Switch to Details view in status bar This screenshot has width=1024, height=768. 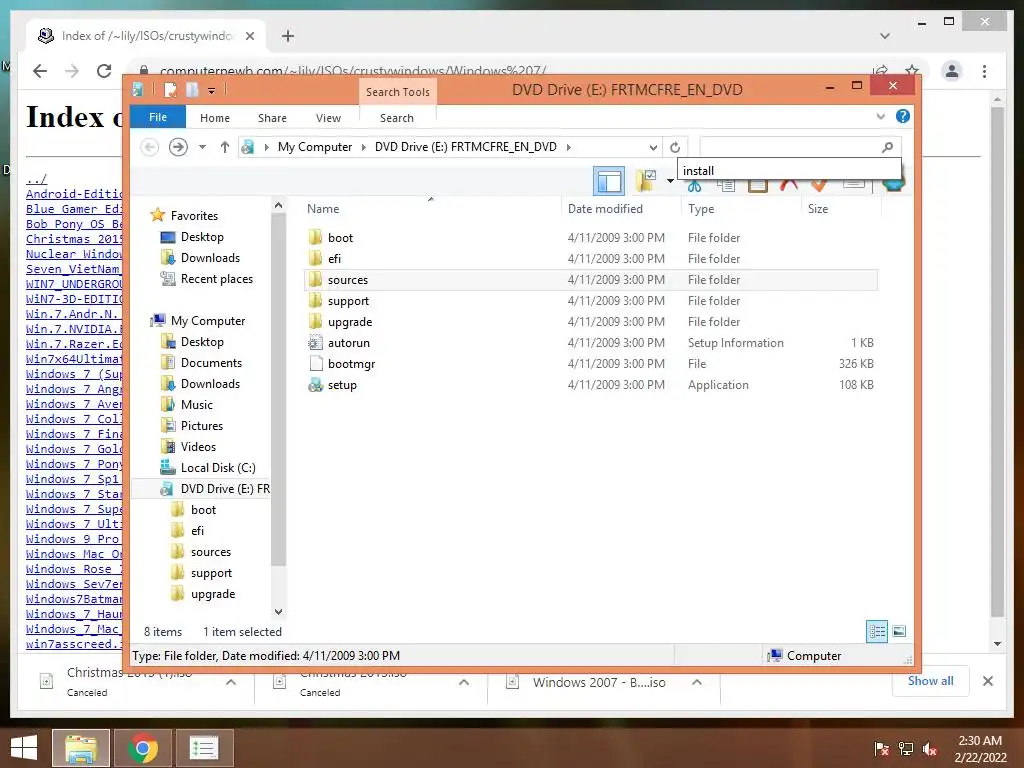[x=876, y=631]
